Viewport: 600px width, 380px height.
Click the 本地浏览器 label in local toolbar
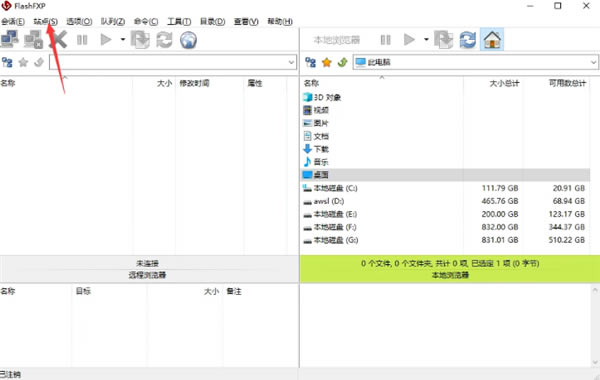pos(337,40)
